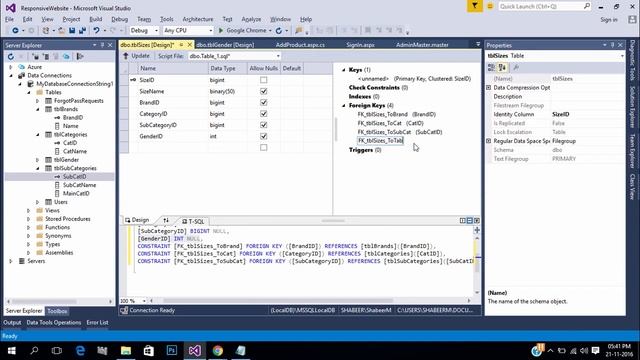Toggle Allow Nulls for BrandID column
Image resolution: width=640 pixels, height=360 pixels.
[x=264, y=102]
